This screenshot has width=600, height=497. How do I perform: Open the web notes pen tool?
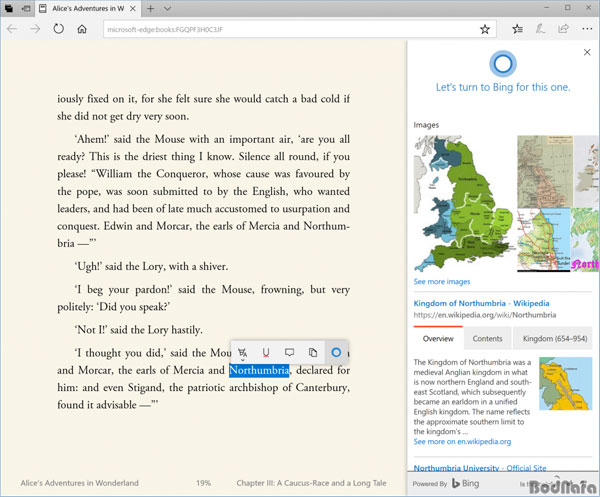click(x=540, y=29)
